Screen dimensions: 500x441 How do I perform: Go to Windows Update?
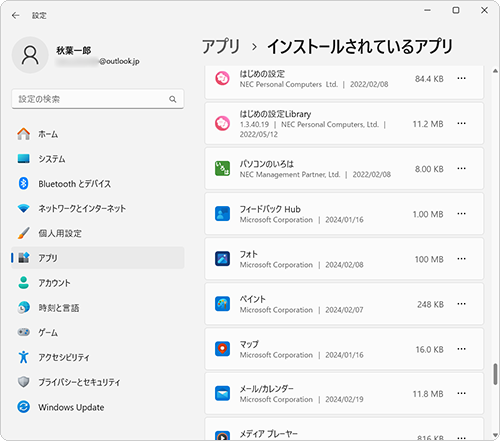pos(98,407)
